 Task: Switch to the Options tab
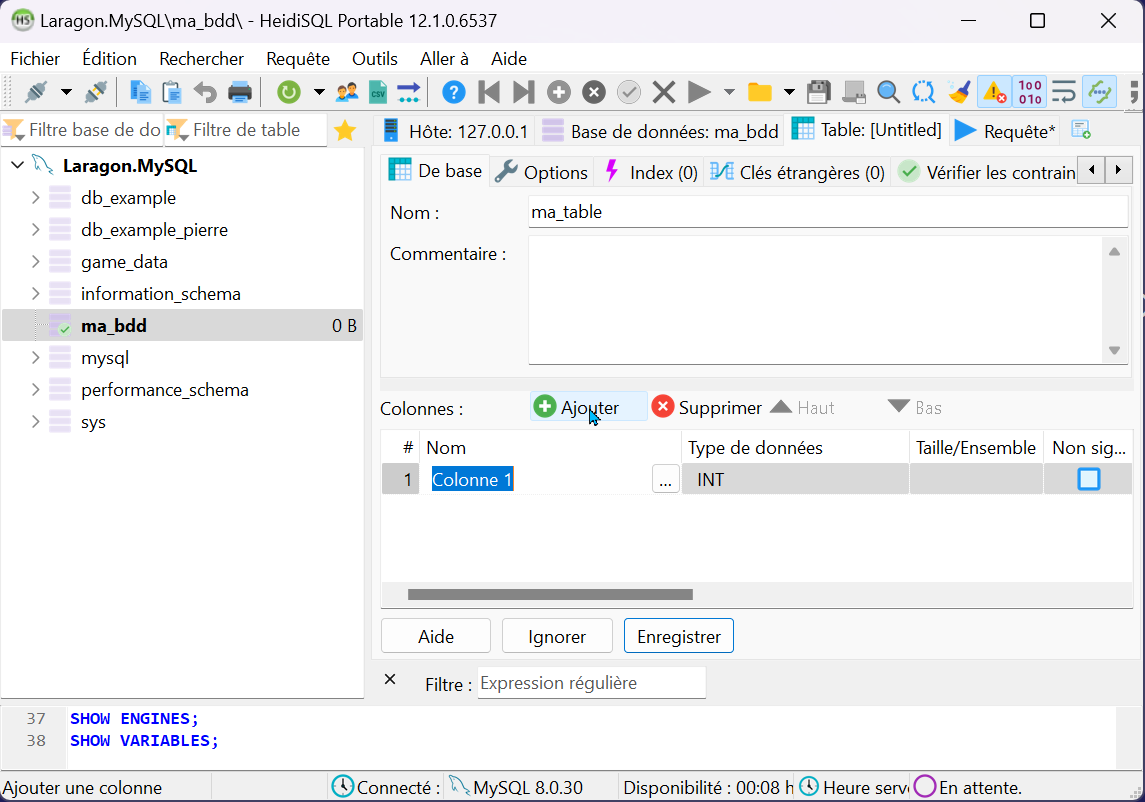[543, 172]
